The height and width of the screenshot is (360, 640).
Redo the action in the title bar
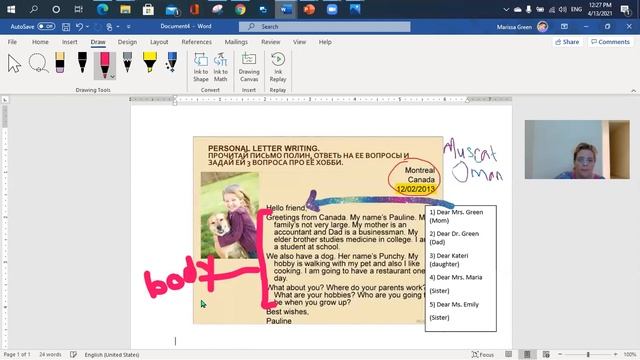[98, 27]
